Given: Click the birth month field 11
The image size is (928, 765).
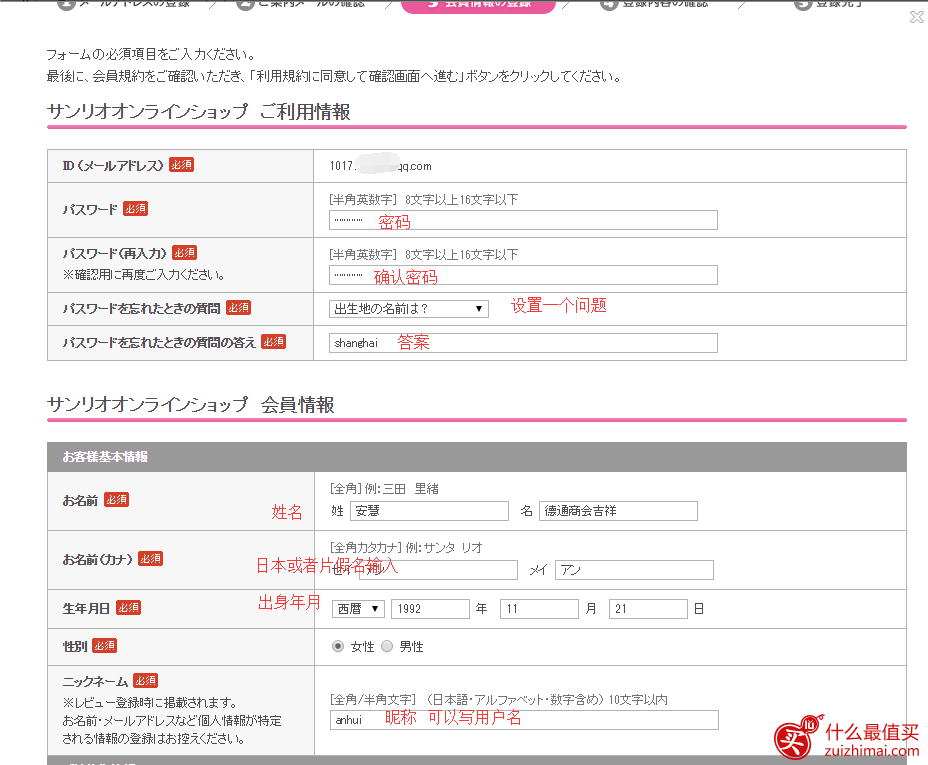Looking at the screenshot, I should (539, 609).
